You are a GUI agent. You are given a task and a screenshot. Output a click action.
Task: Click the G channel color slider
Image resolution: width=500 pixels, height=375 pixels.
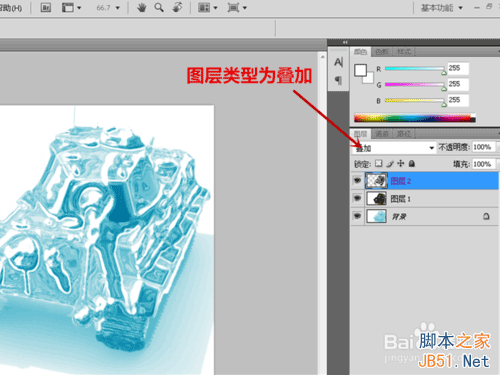[415, 84]
